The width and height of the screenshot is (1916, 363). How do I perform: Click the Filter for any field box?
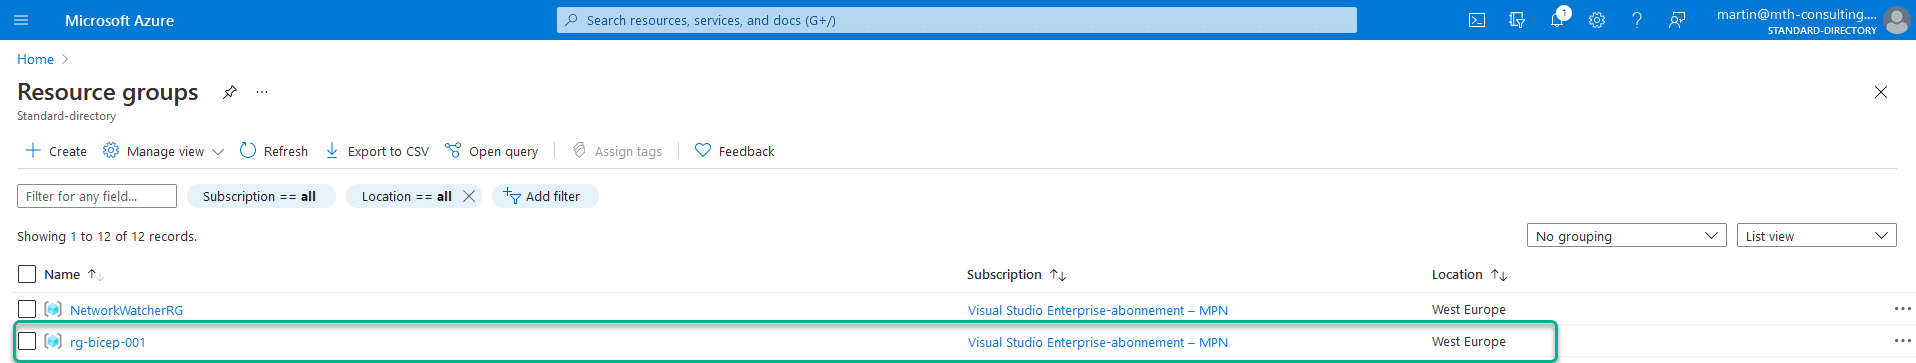coord(97,196)
